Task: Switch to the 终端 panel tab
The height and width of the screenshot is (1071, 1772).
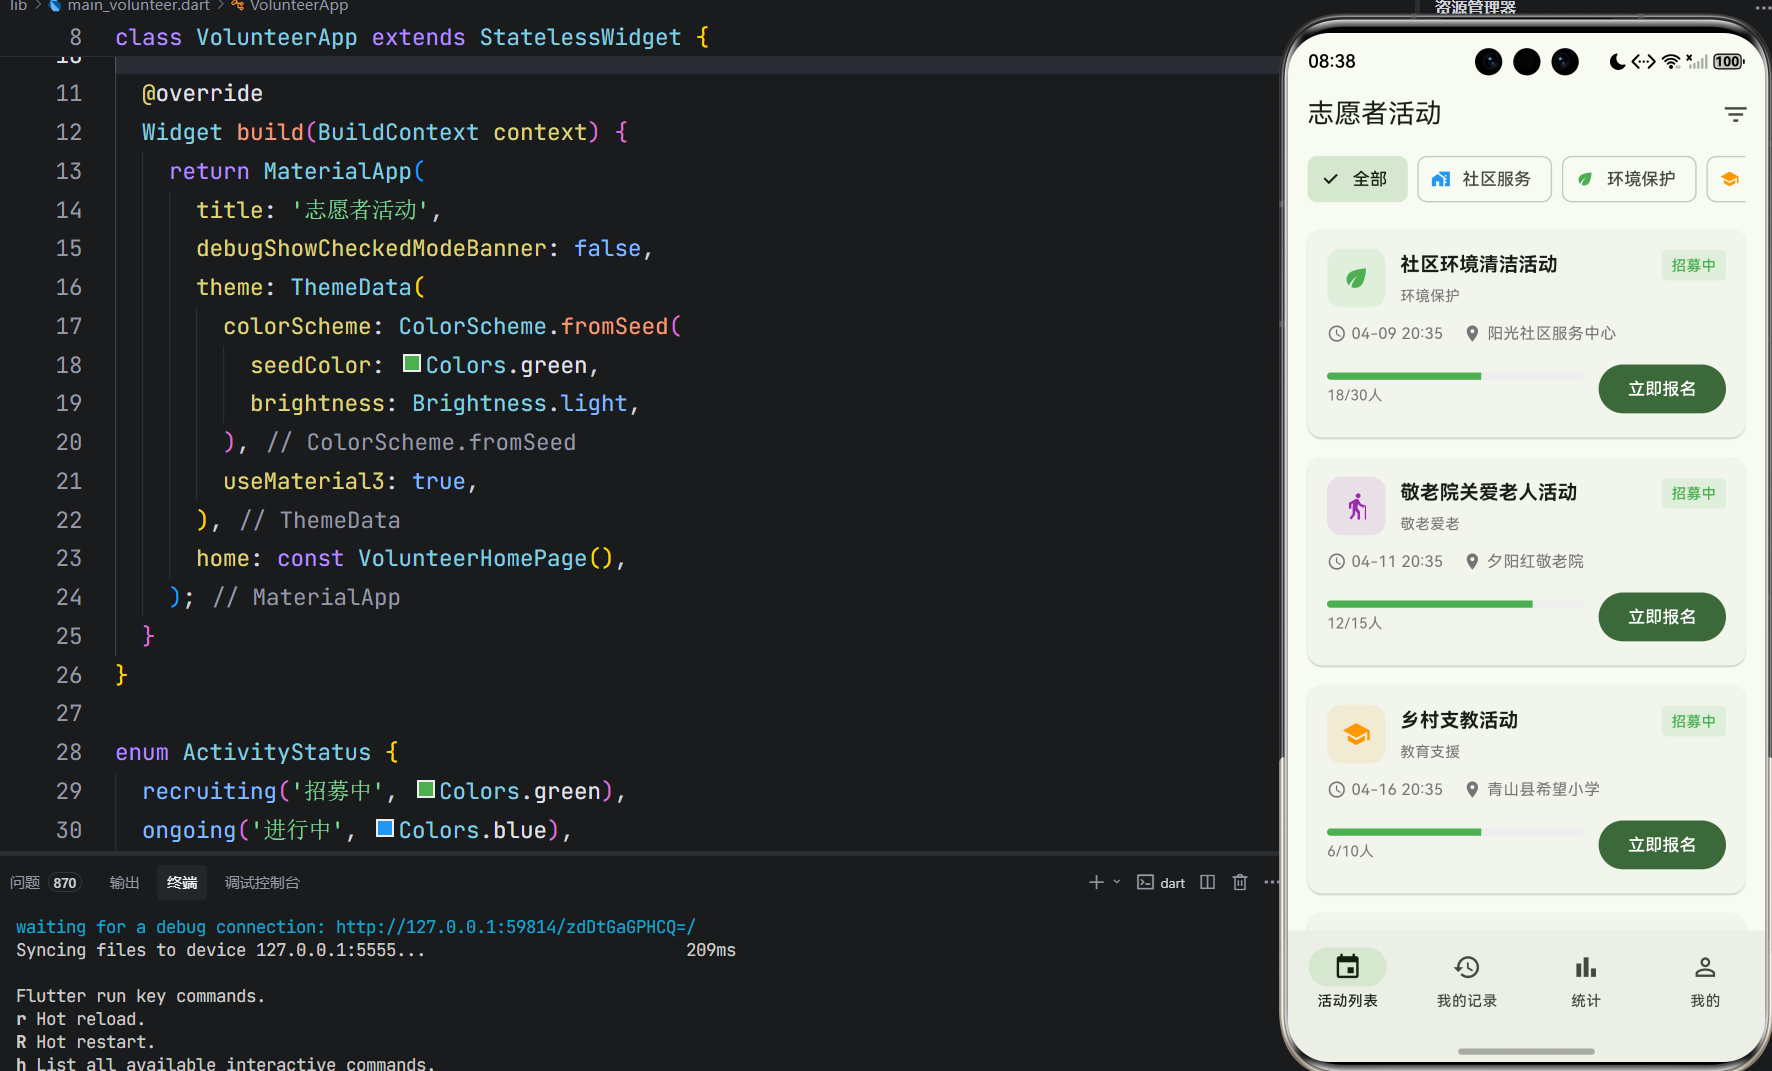Action: [182, 882]
